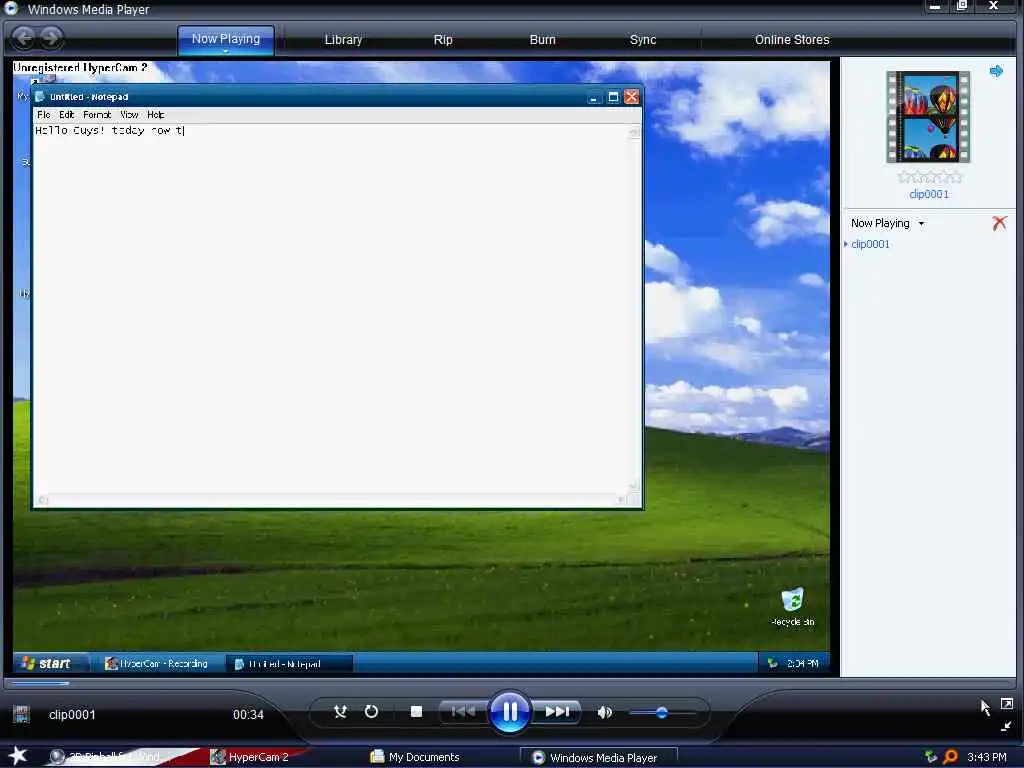Screen dimensions: 1024x768
Task: Close the list pane with red X
Action: pyautogui.click(x=999, y=223)
